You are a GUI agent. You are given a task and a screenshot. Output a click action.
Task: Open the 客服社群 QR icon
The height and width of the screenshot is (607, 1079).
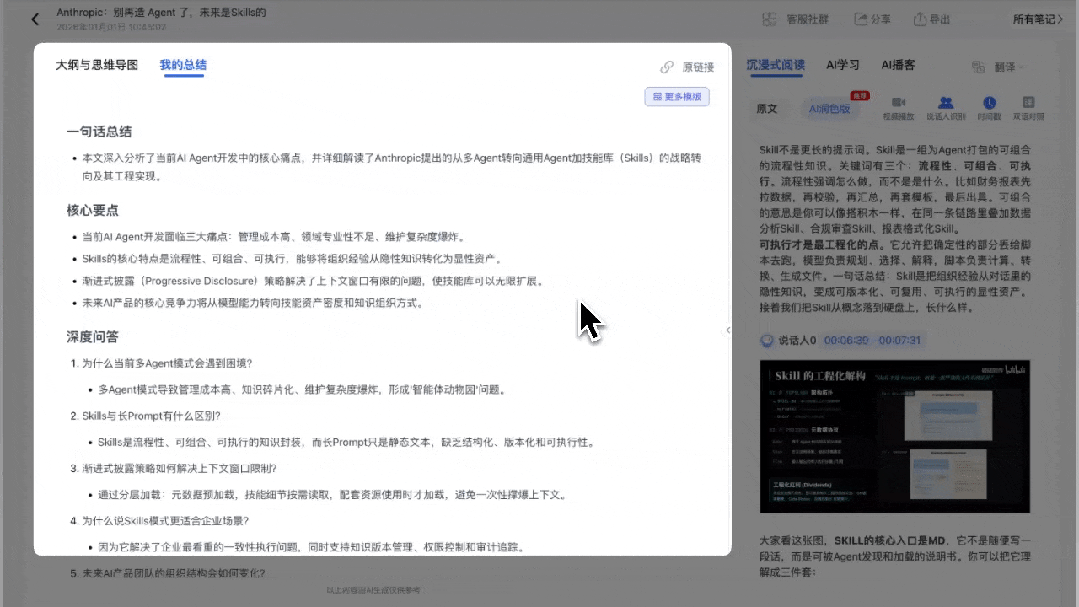(x=769, y=19)
